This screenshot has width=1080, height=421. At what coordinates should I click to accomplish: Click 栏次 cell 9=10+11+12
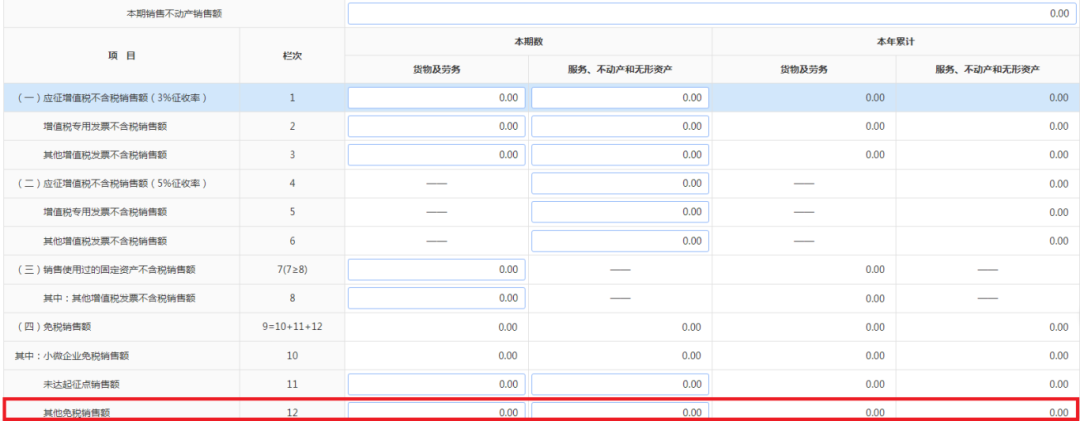[x=292, y=327]
